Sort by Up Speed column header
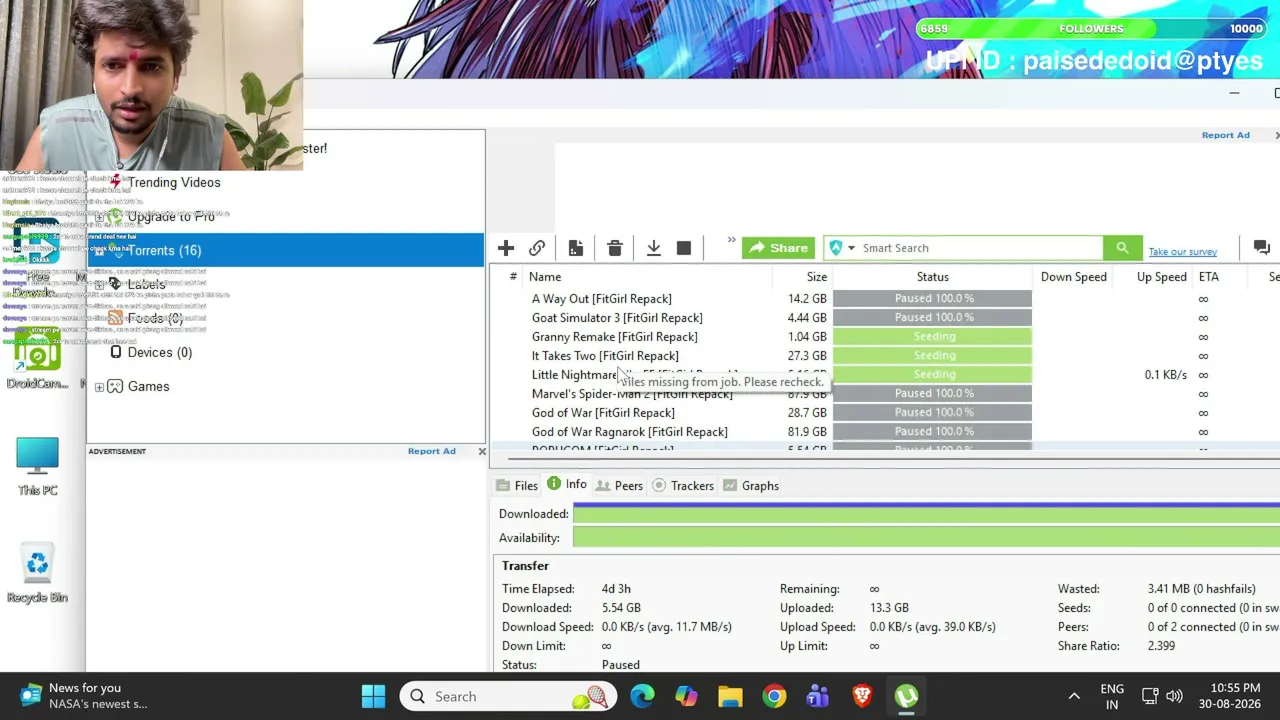 point(1162,277)
